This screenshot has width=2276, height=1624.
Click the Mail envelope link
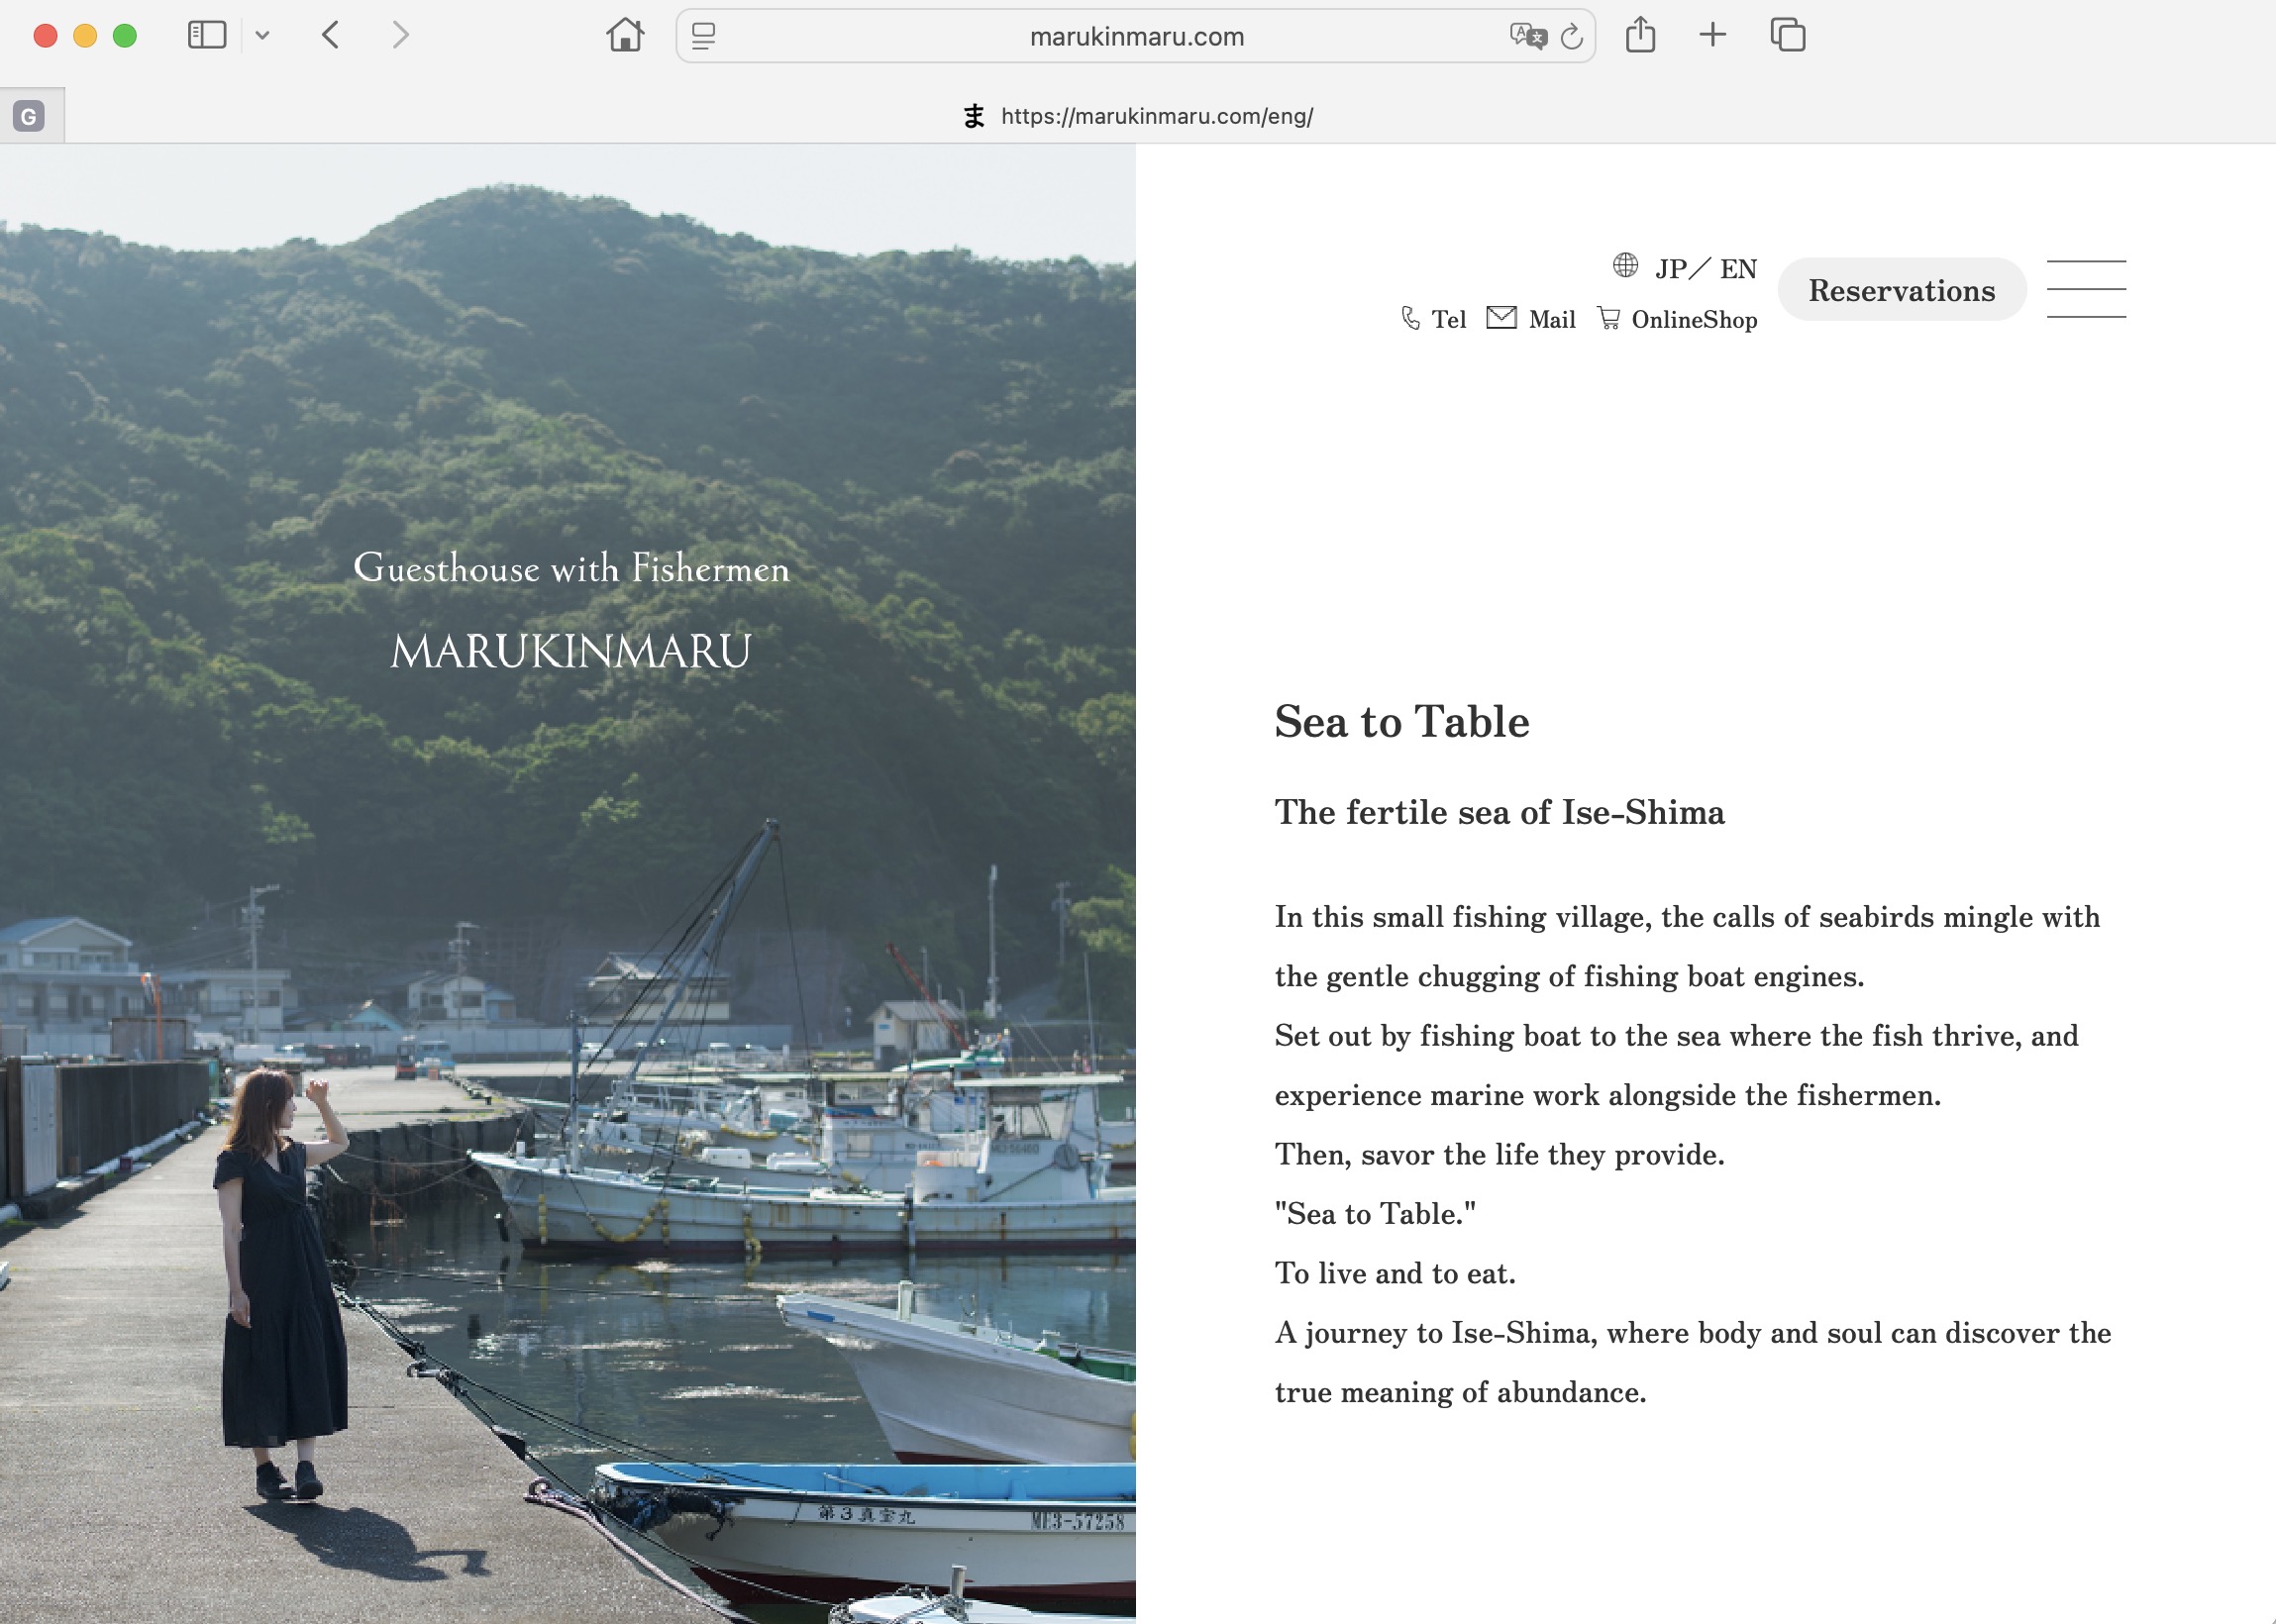1531,319
